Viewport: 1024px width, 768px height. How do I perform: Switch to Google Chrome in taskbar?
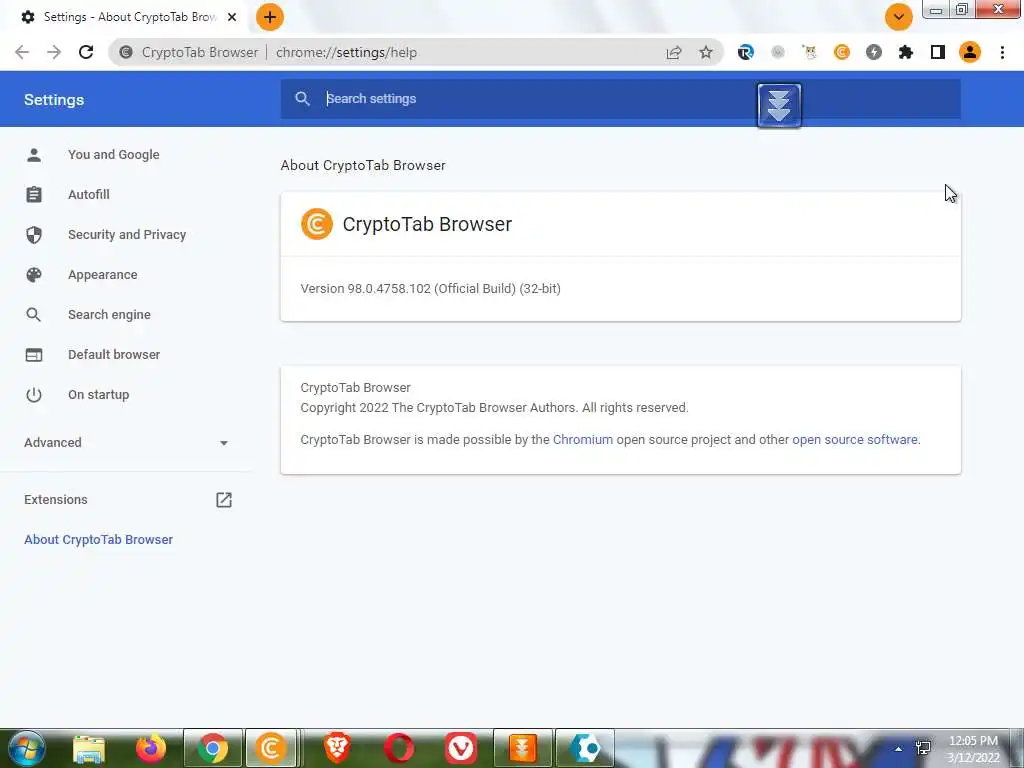(213, 748)
